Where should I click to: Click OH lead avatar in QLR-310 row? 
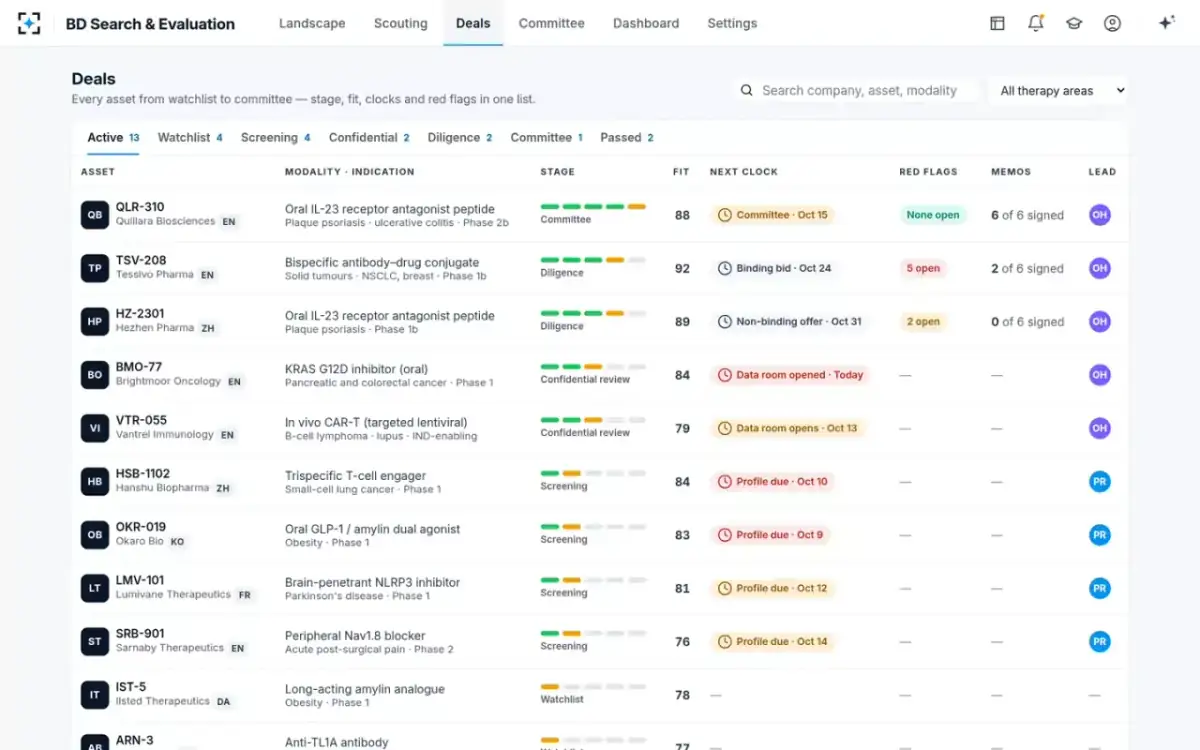1100,215
